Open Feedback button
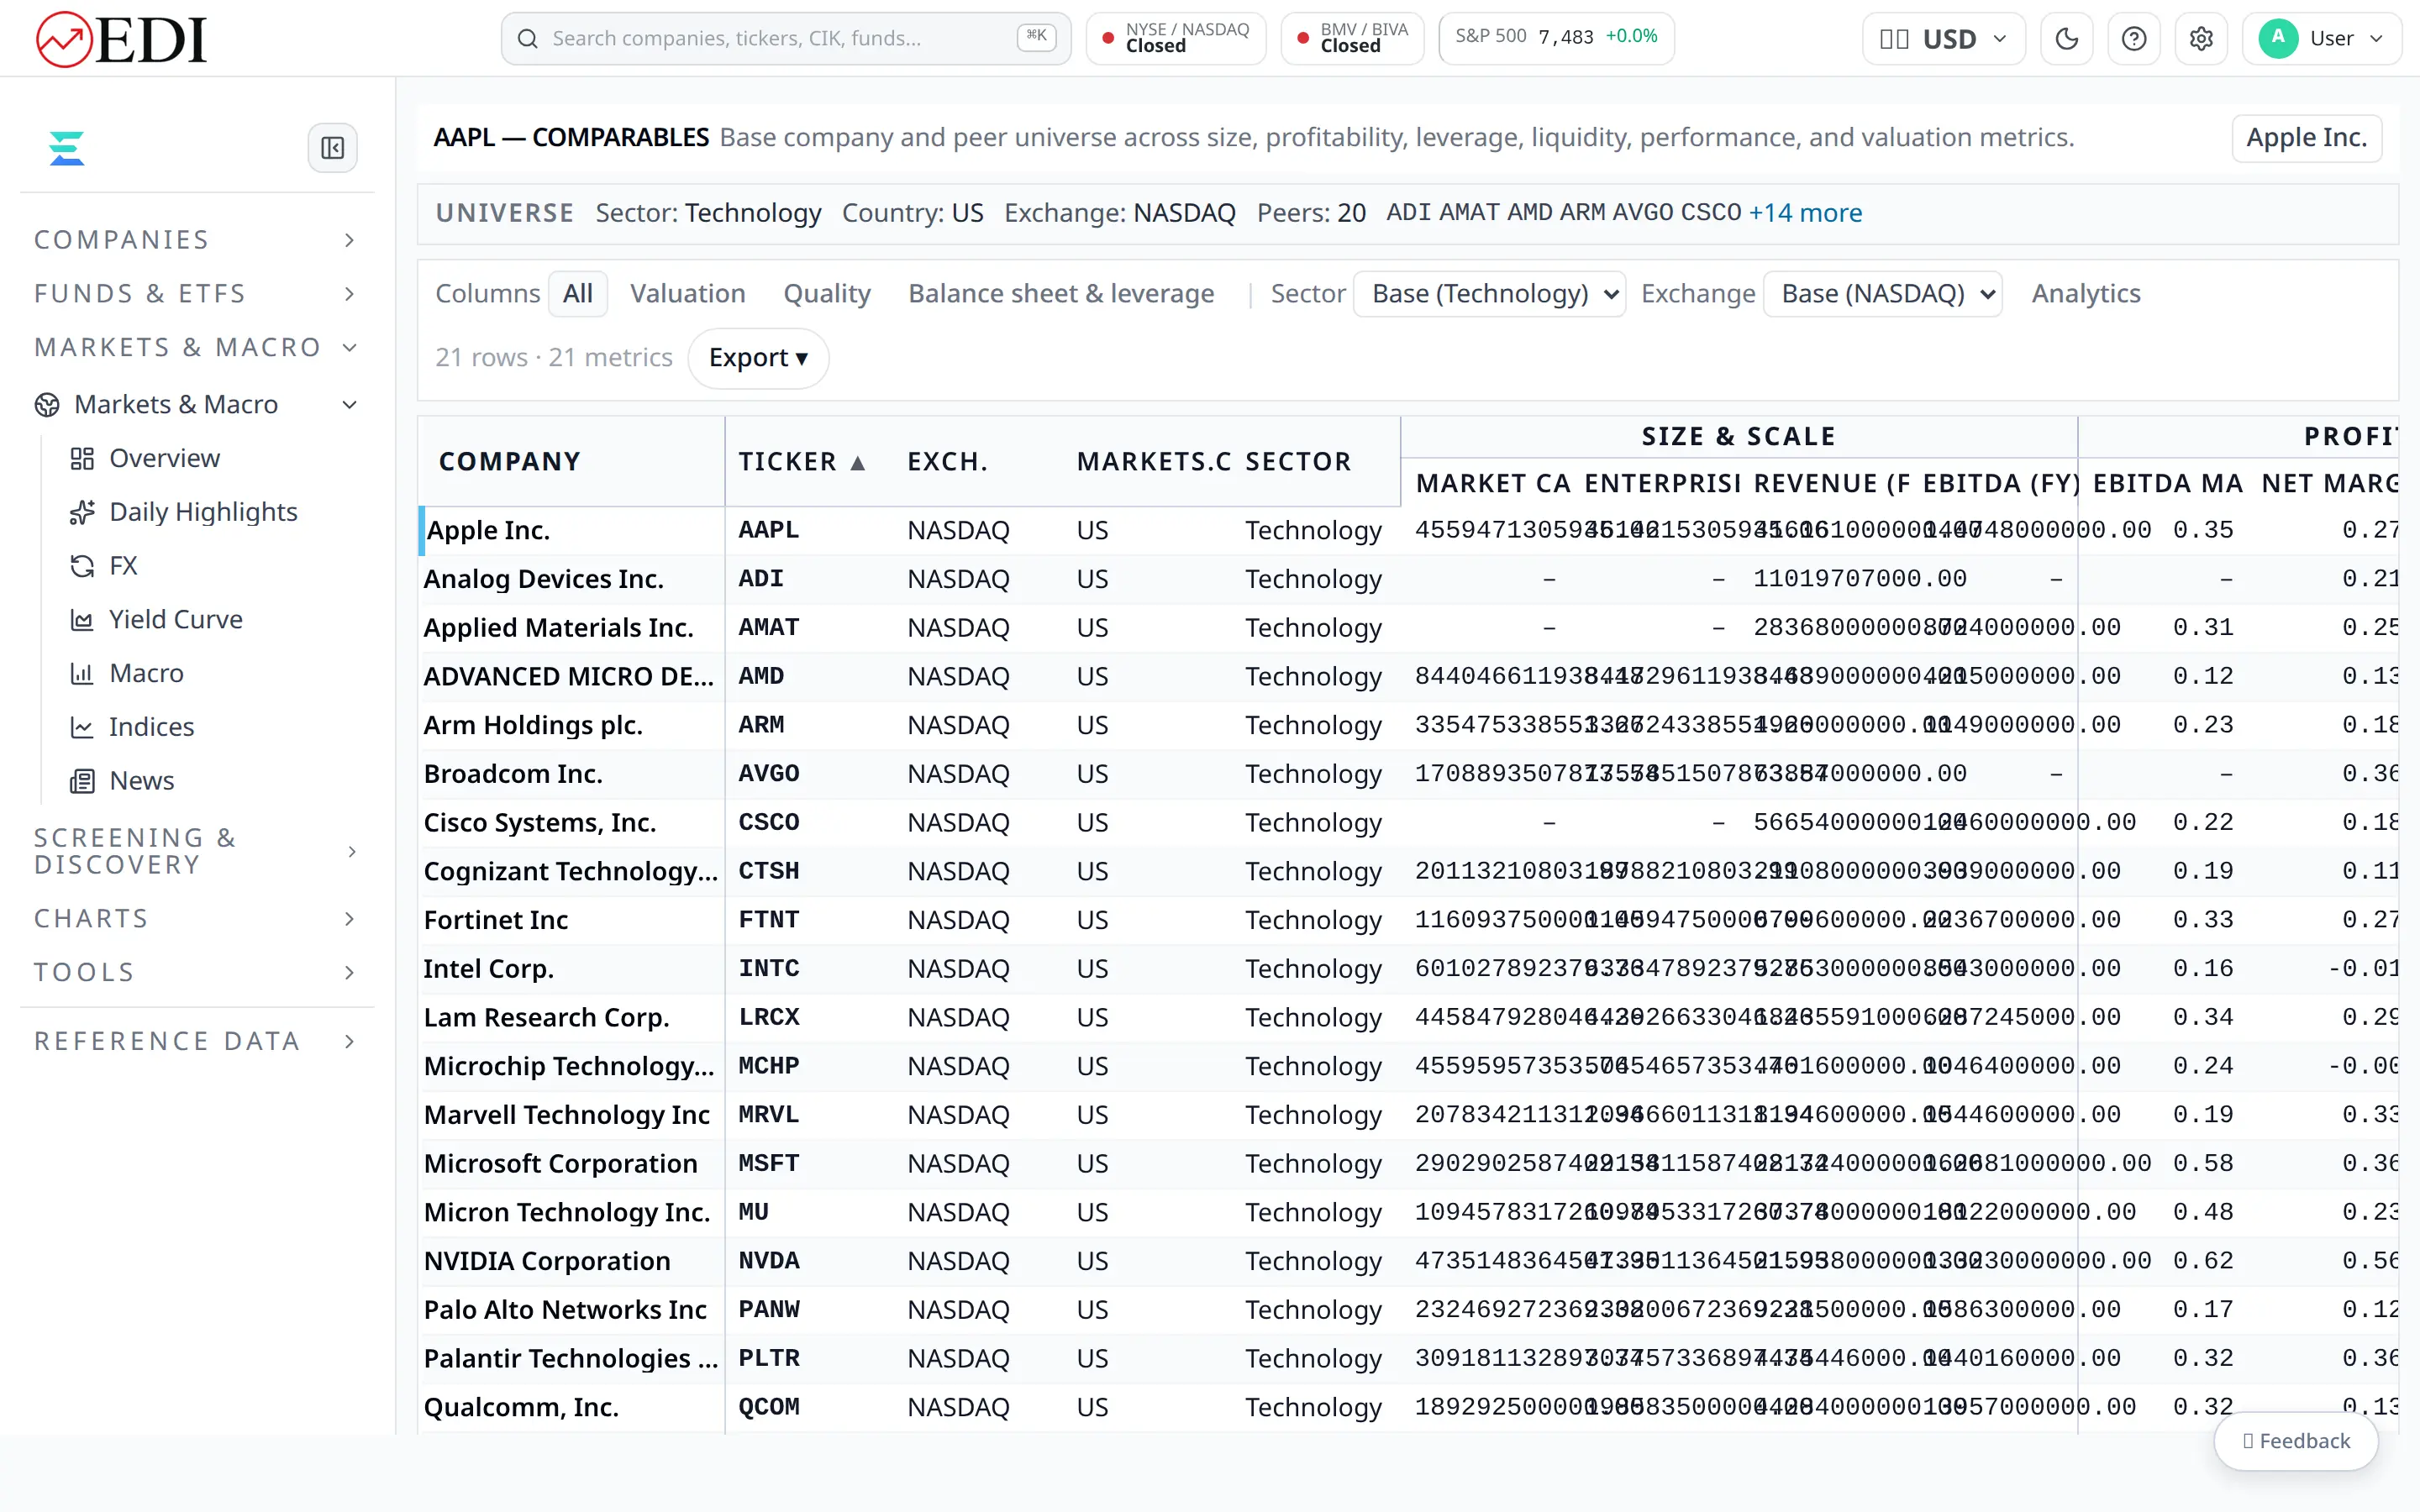Viewport: 2420px width, 1512px height. (2296, 1441)
